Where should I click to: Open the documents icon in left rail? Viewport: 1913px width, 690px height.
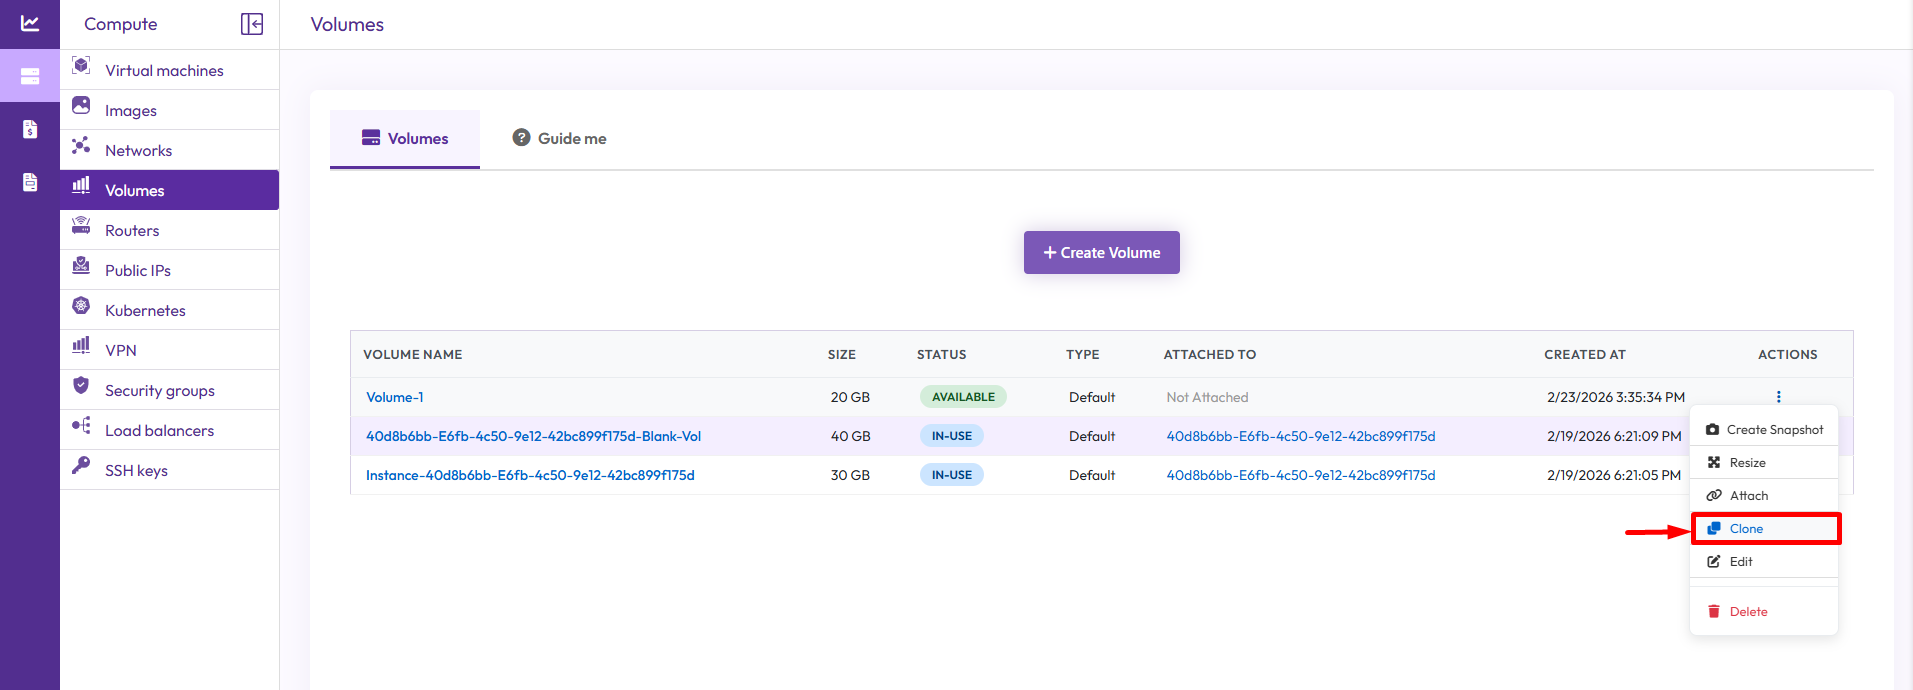tap(30, 182)
